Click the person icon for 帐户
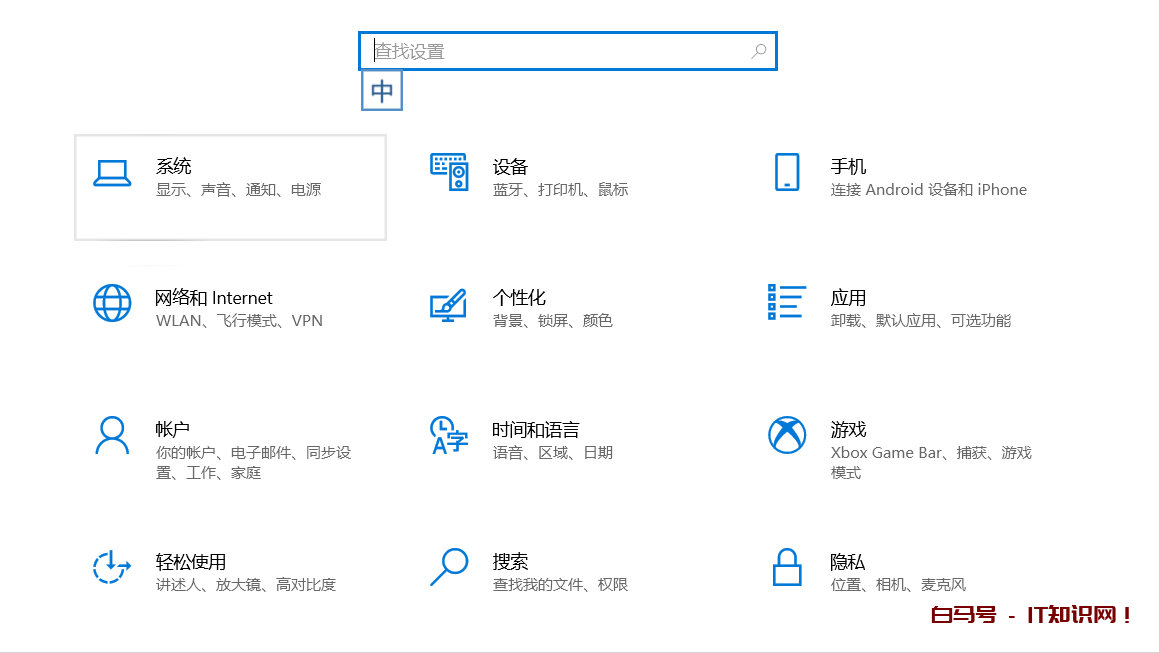Screen dimensions: 1159x653 [x=112, y=435]
